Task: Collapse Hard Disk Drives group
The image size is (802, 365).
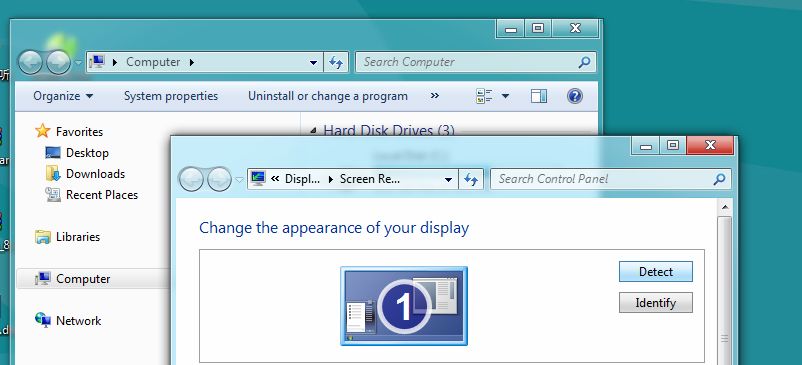Action: click(x=314, y=130)
